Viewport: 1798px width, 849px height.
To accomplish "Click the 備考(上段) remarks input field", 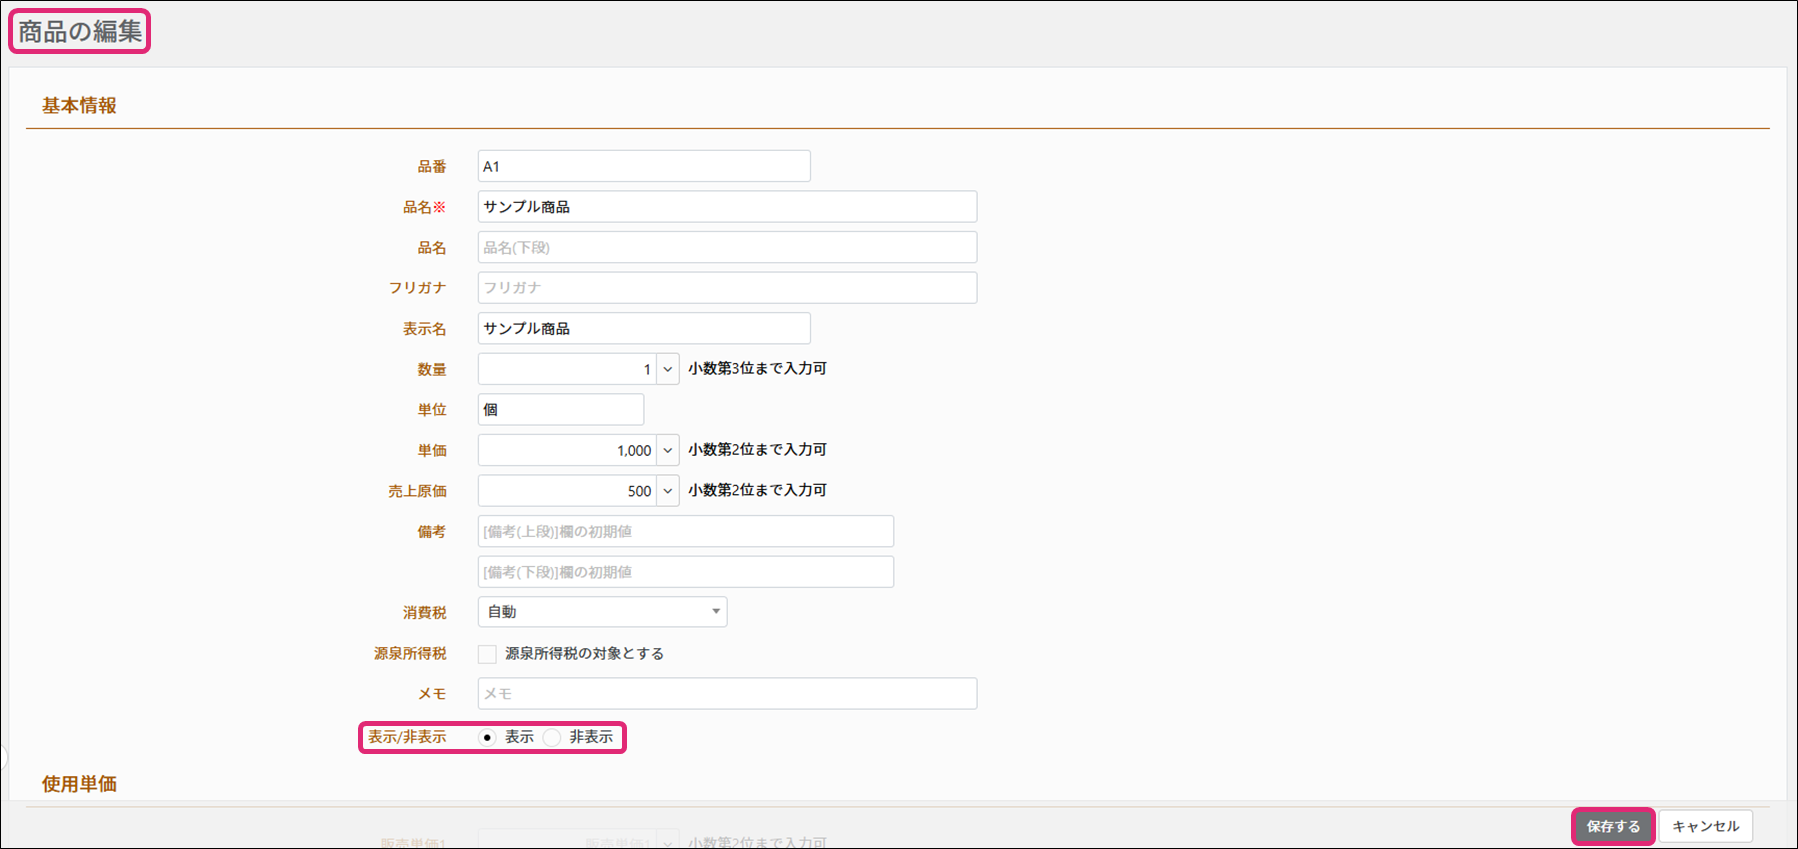I will click(x=685, y=532).
